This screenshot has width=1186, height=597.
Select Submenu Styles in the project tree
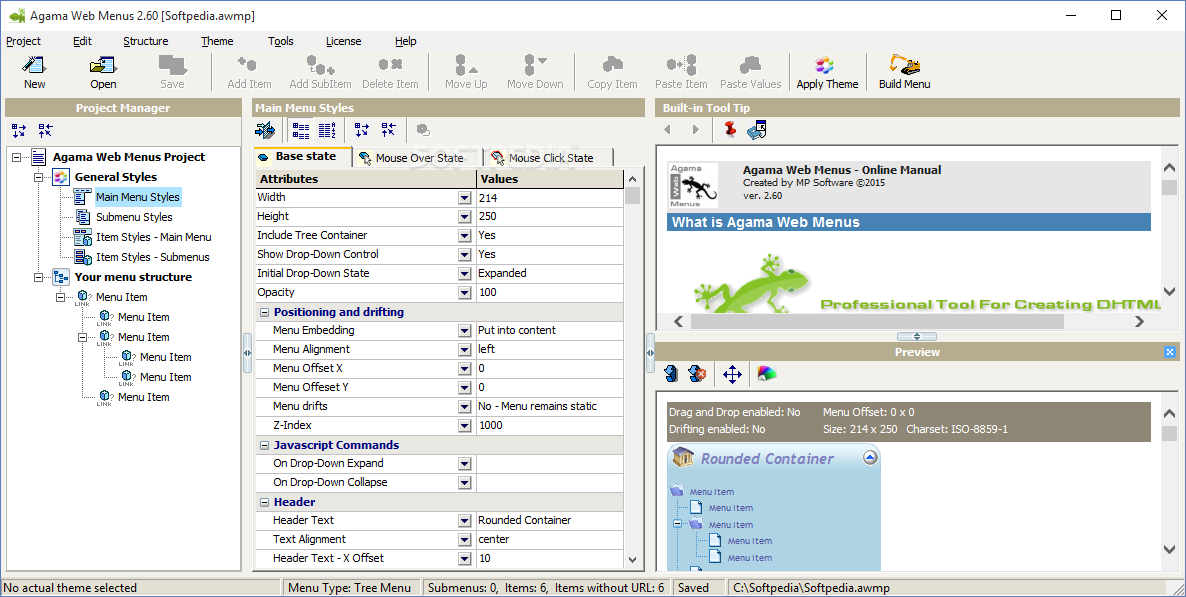[x=134, y=217]
